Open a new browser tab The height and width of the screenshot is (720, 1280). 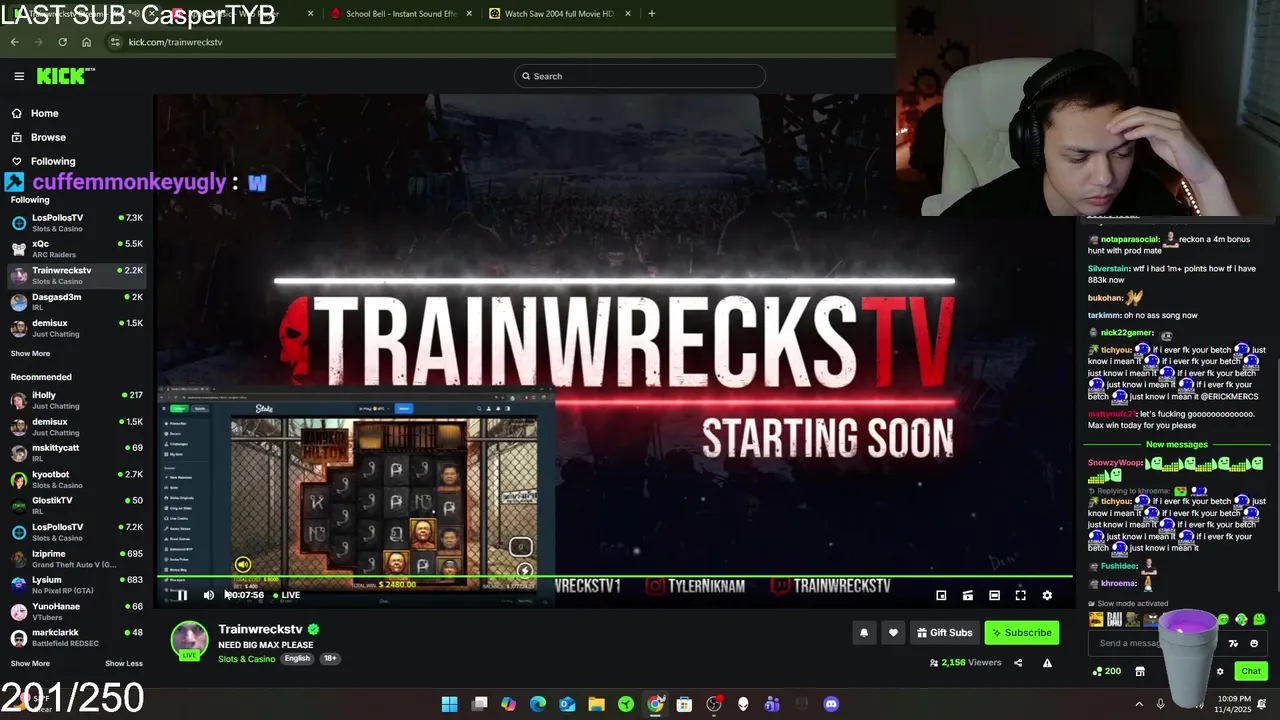pyautogui.click(x=652, y=14)
